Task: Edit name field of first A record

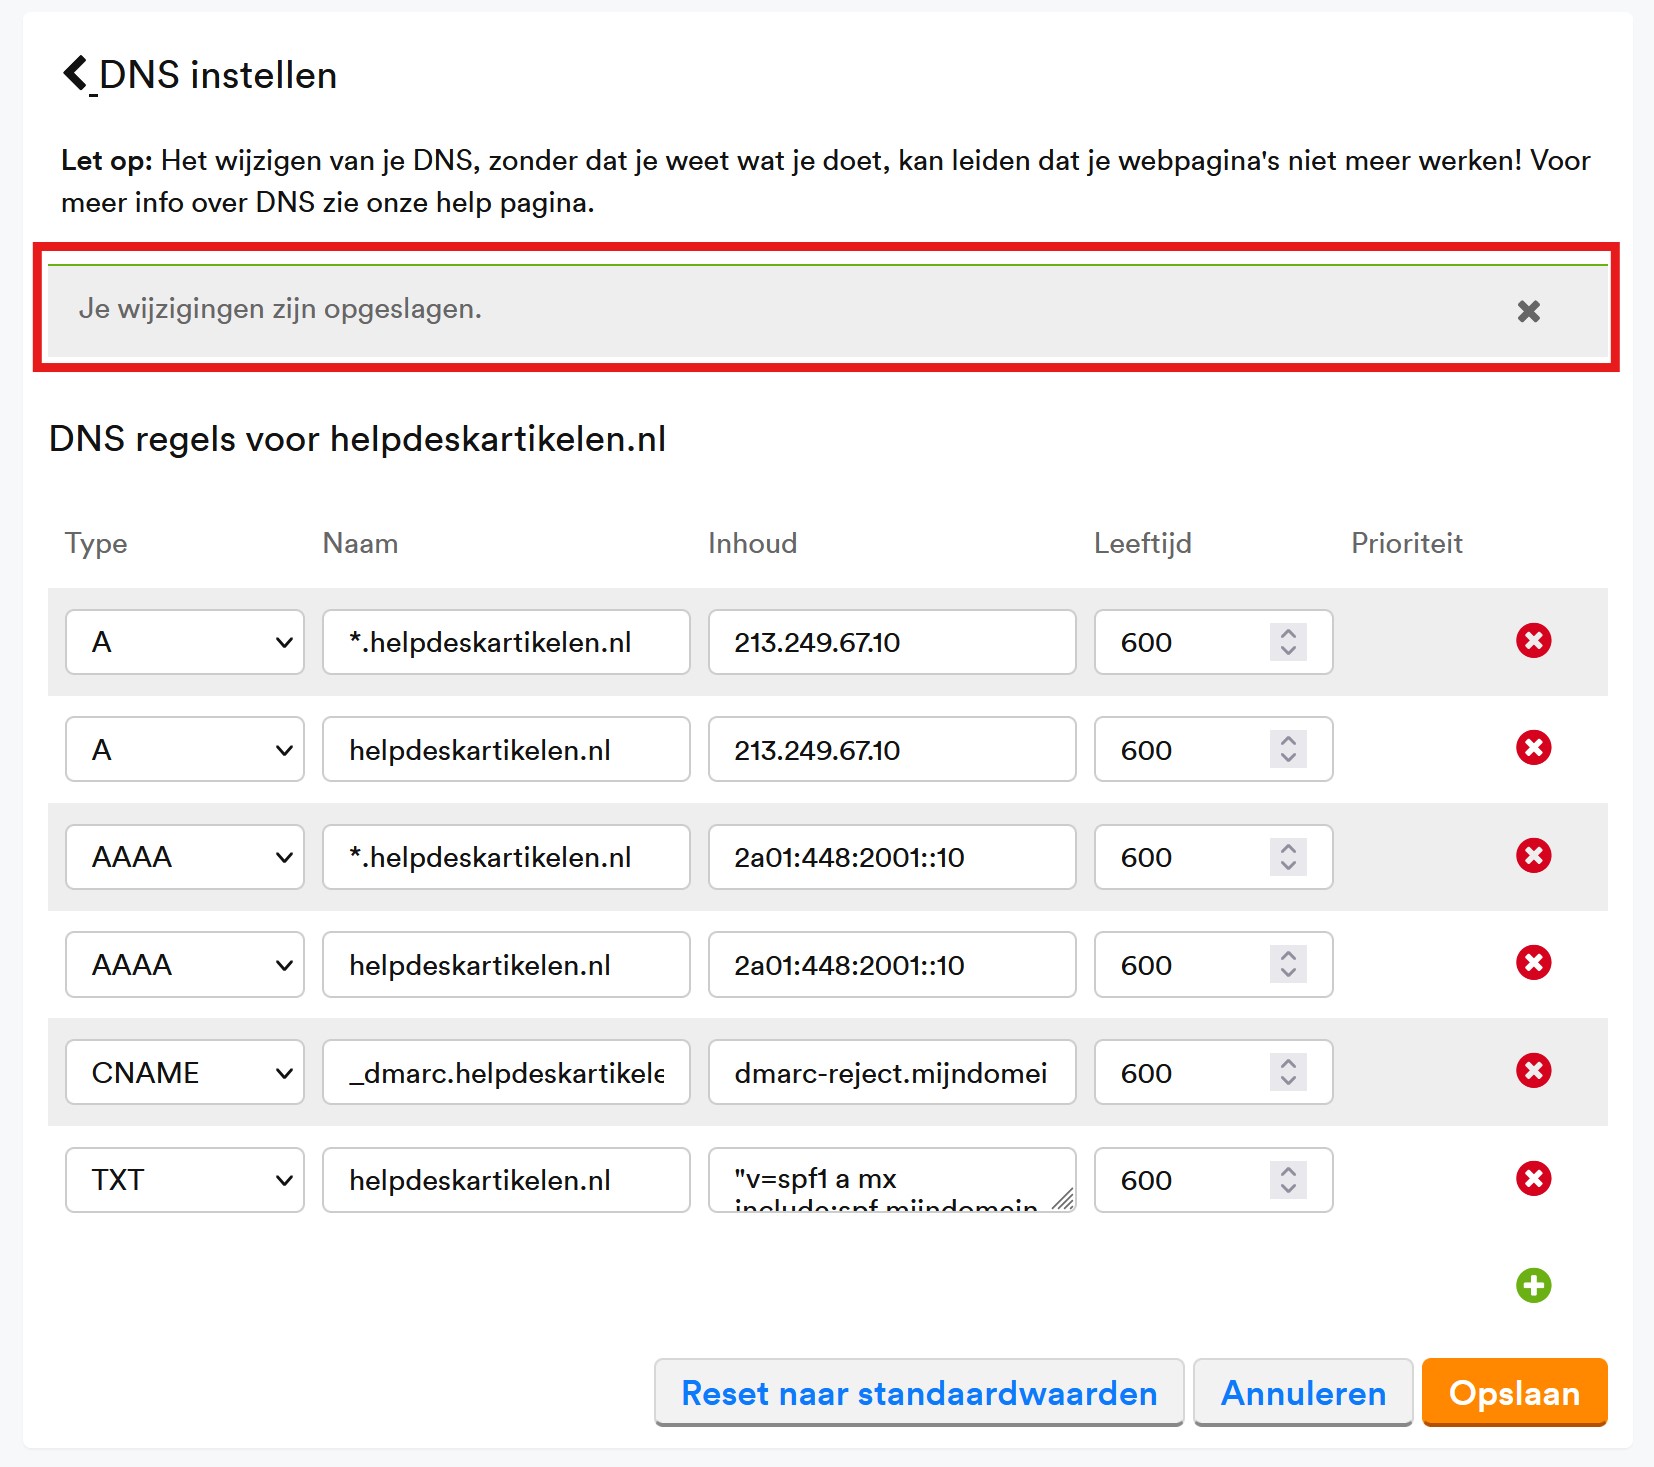Action: 506,642
